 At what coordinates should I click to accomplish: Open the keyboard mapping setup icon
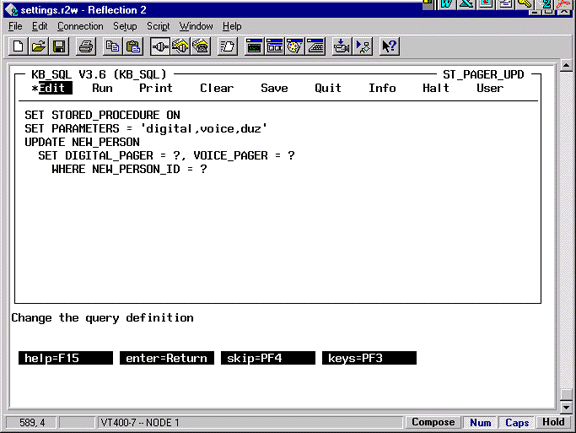(316, 47)
